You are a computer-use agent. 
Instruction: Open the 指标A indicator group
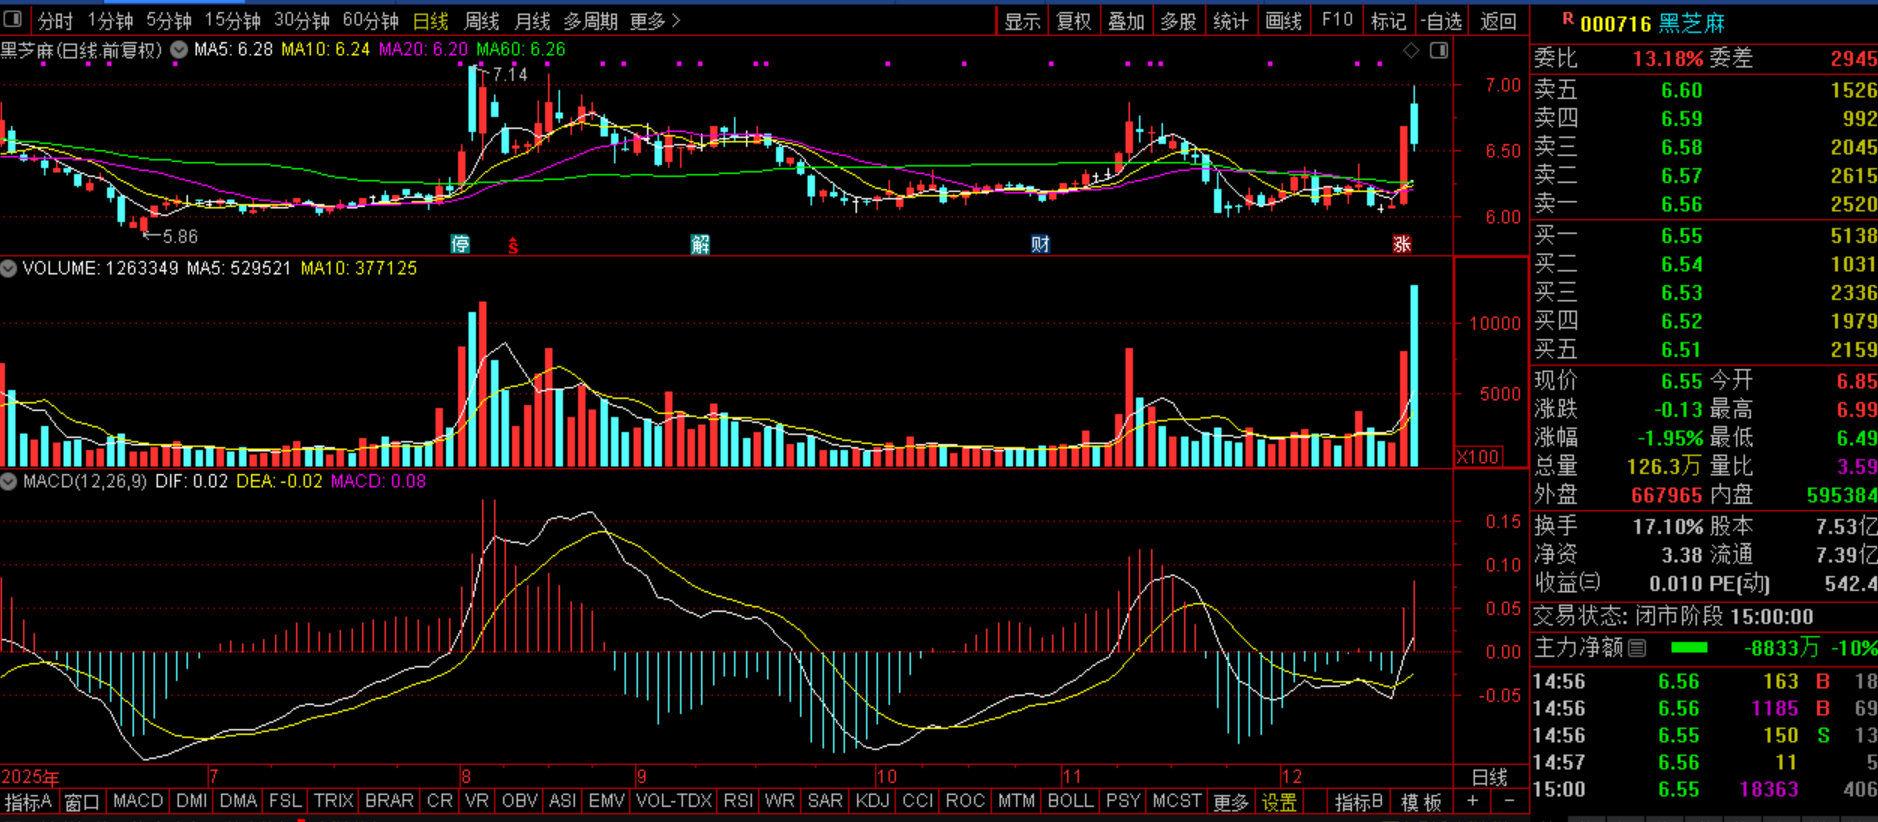point(28,802)
